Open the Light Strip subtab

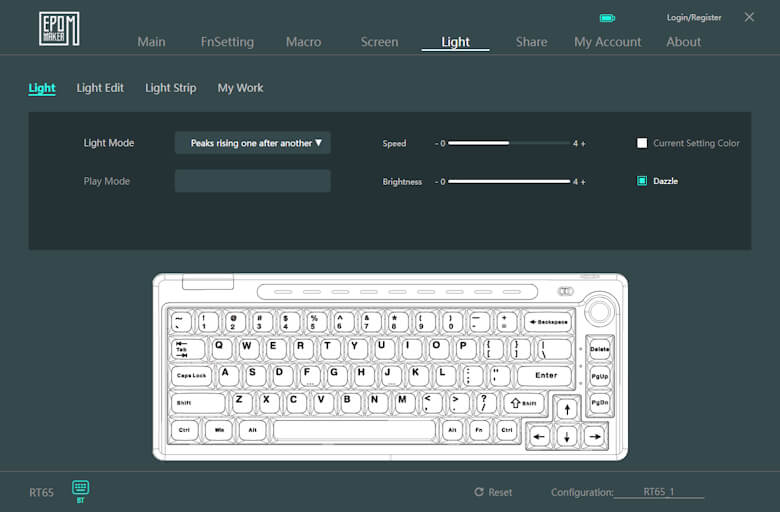pyautogui.click(x=170, y=88)
